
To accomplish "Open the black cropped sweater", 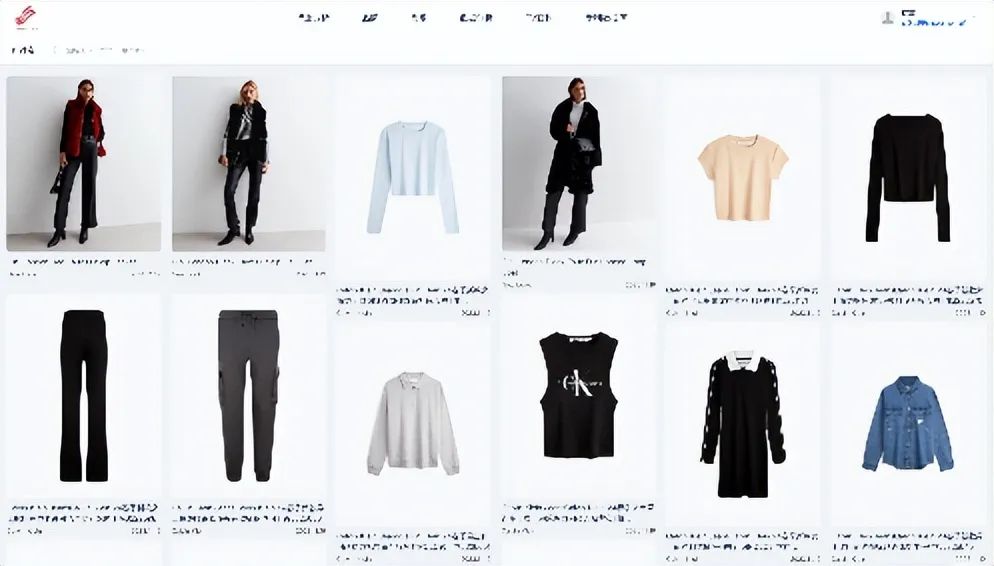I will click(908, 177).
